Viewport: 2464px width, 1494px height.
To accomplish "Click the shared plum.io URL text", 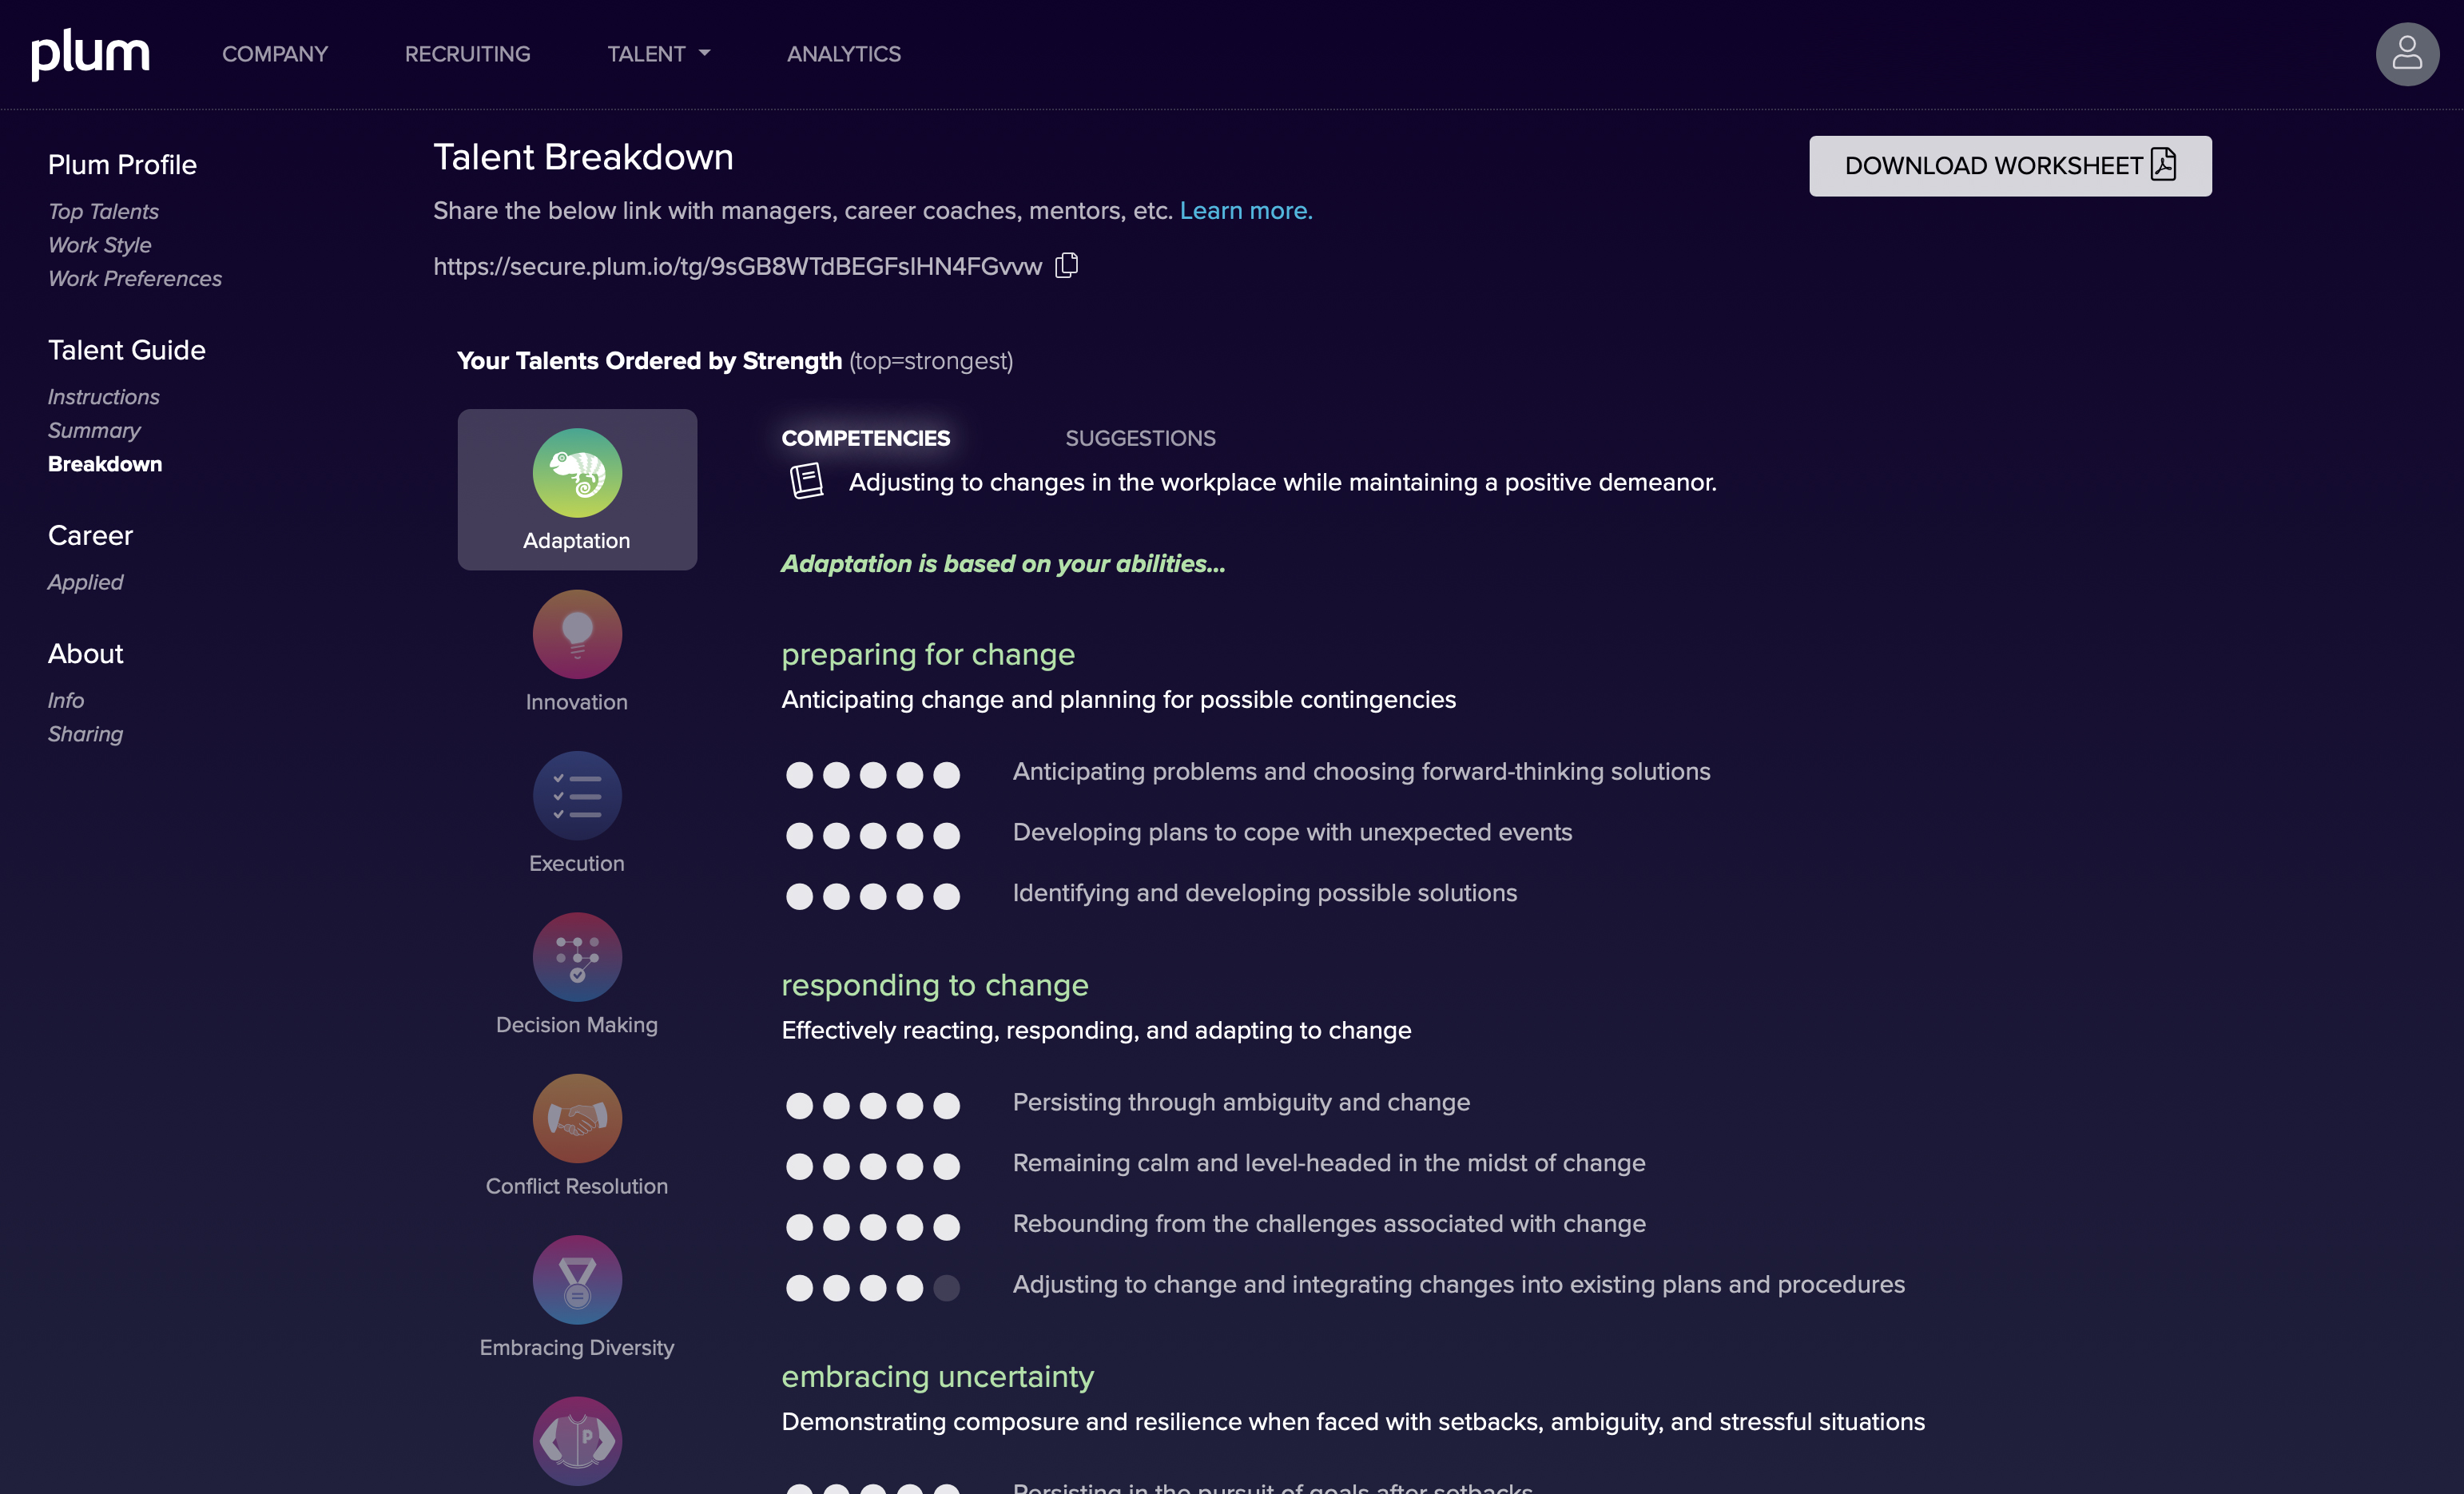I will tap(737, 266).
